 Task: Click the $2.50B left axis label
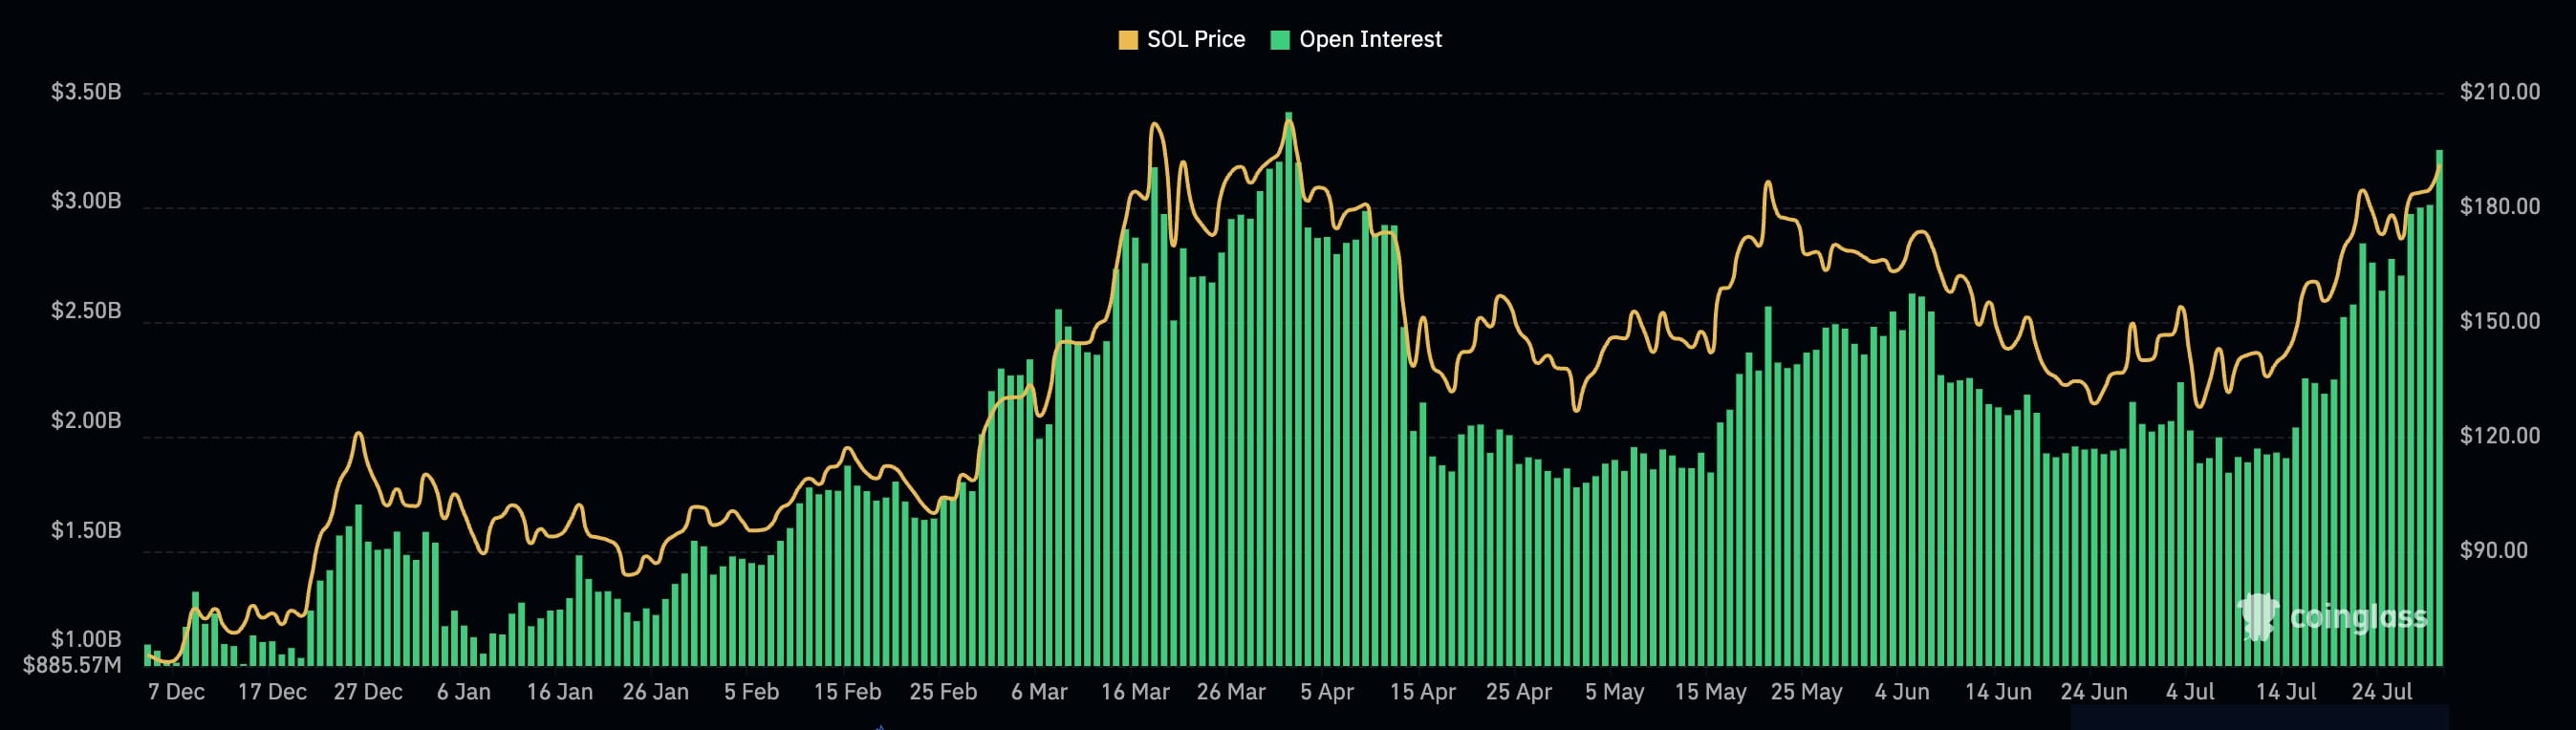(86, 311)
